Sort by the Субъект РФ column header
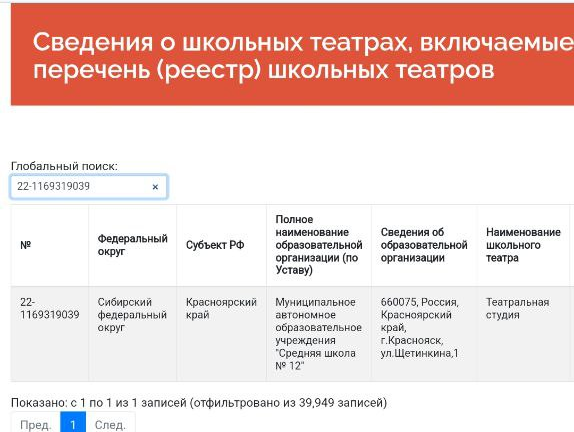The height and width of the screenshot is (432, 574). point(221,245)
